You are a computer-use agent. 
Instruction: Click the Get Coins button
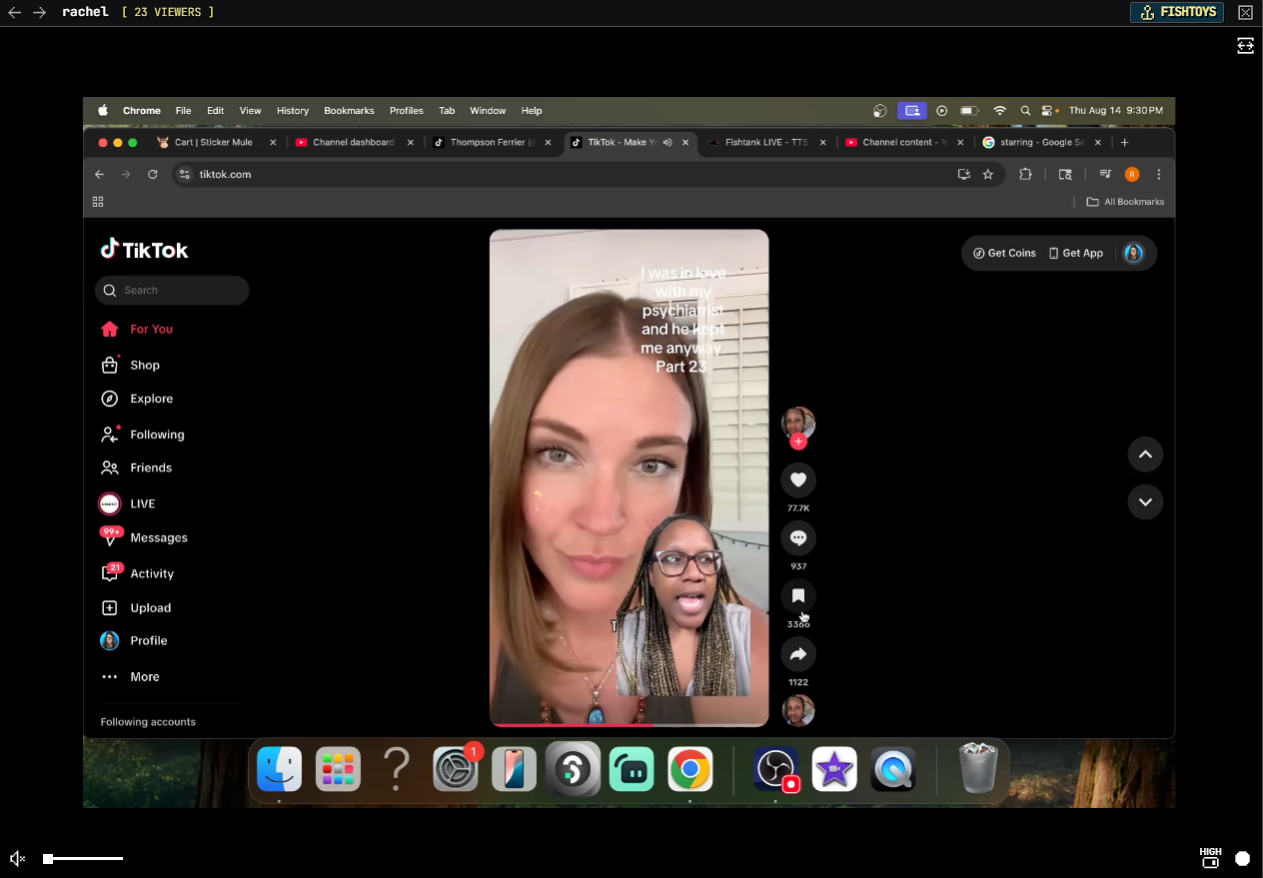pyautogui.click(x=1004, y=253)
